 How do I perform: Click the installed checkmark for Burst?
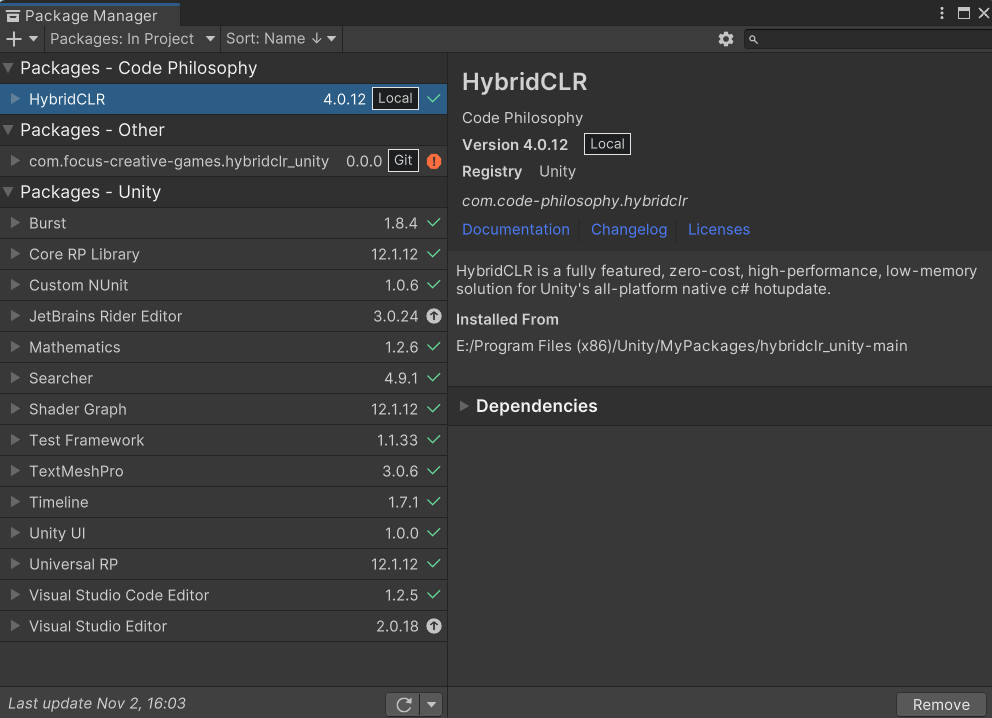click(434, 223)
